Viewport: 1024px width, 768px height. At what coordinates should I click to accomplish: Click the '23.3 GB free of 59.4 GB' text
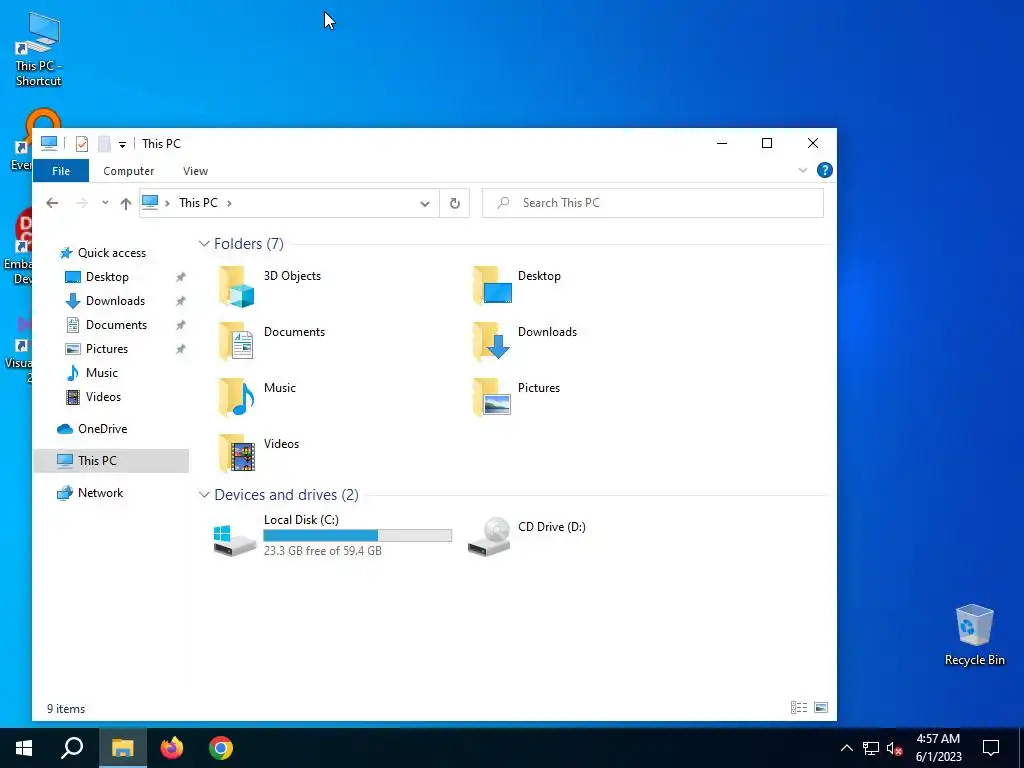pyautogui.click(x=323, y=551)
